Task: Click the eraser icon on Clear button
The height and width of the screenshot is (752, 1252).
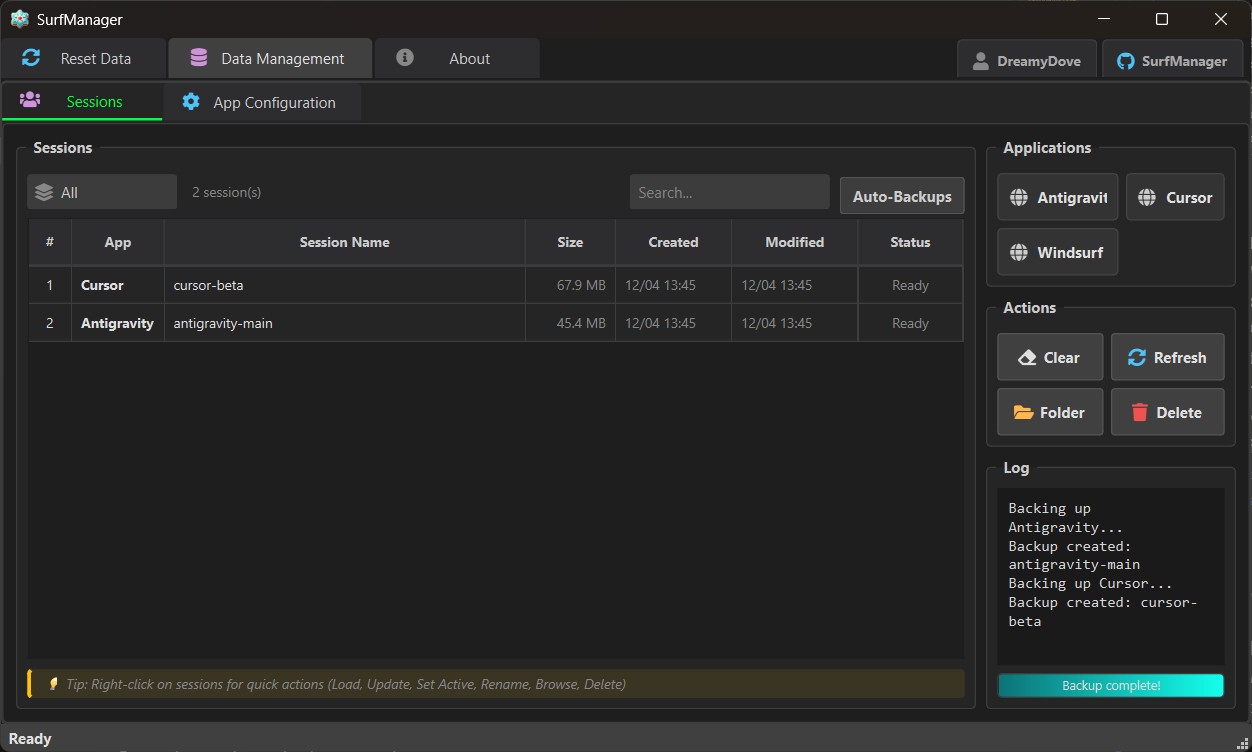Action: coord(1027,358)
